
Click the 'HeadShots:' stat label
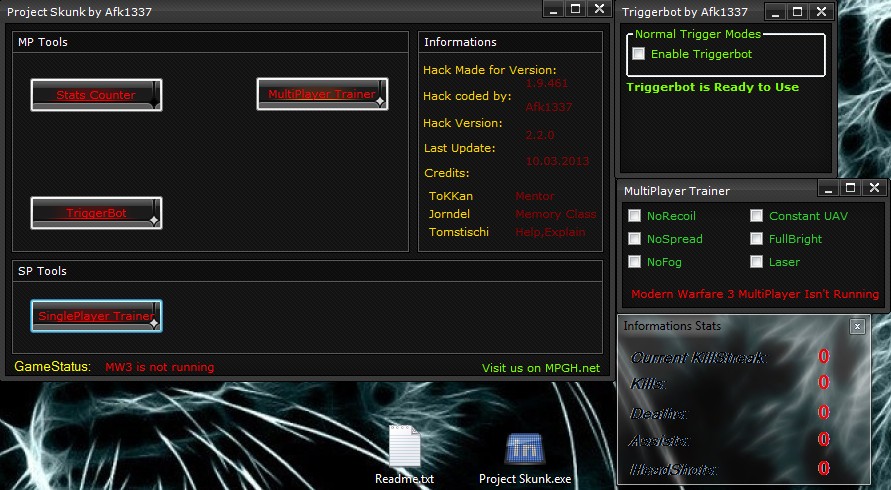click(673, 470)
